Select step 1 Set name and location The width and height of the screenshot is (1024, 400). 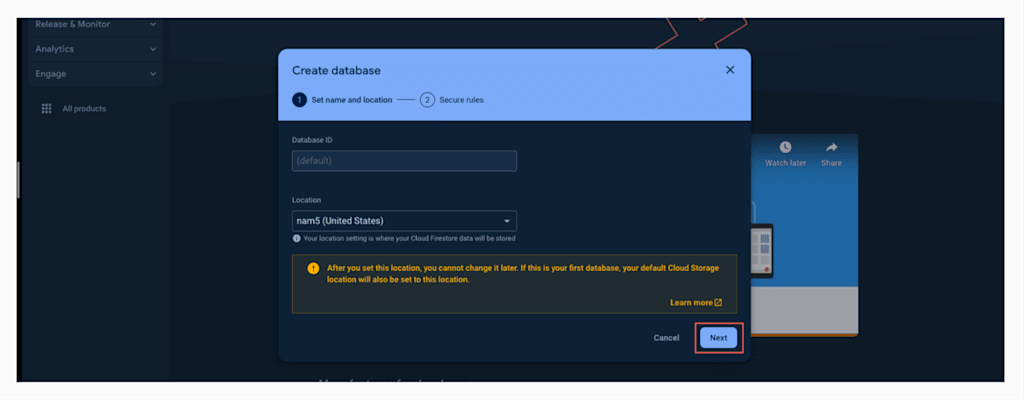[342, 100]
